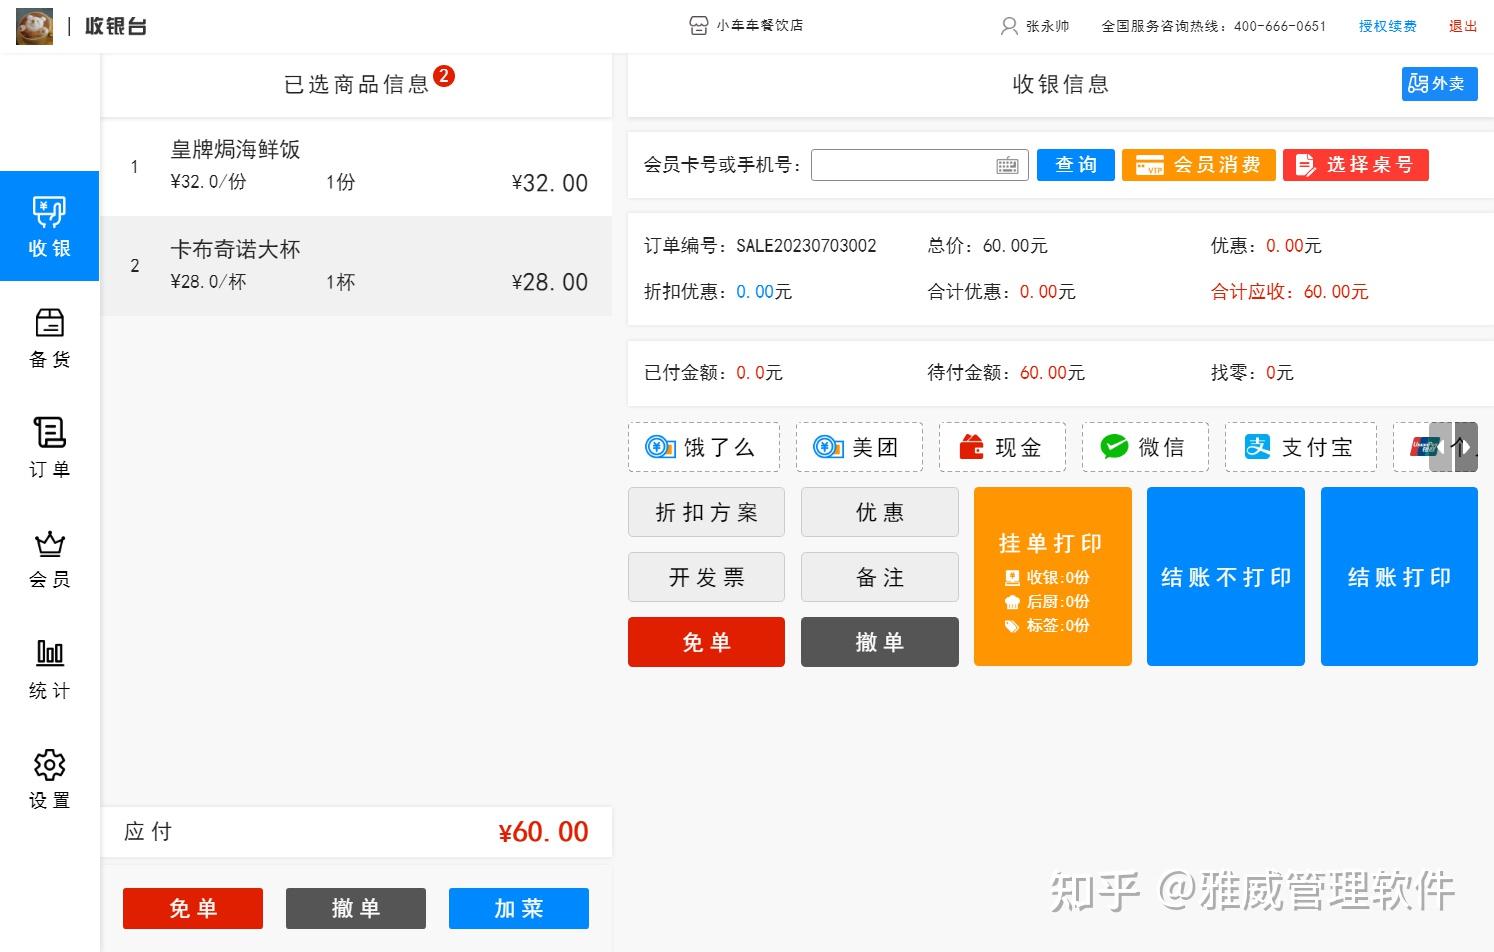Viewport: 1494px width, 952px height.
Task: Select WeChat 微信 payment method
Action: (x=1145, y=447)
